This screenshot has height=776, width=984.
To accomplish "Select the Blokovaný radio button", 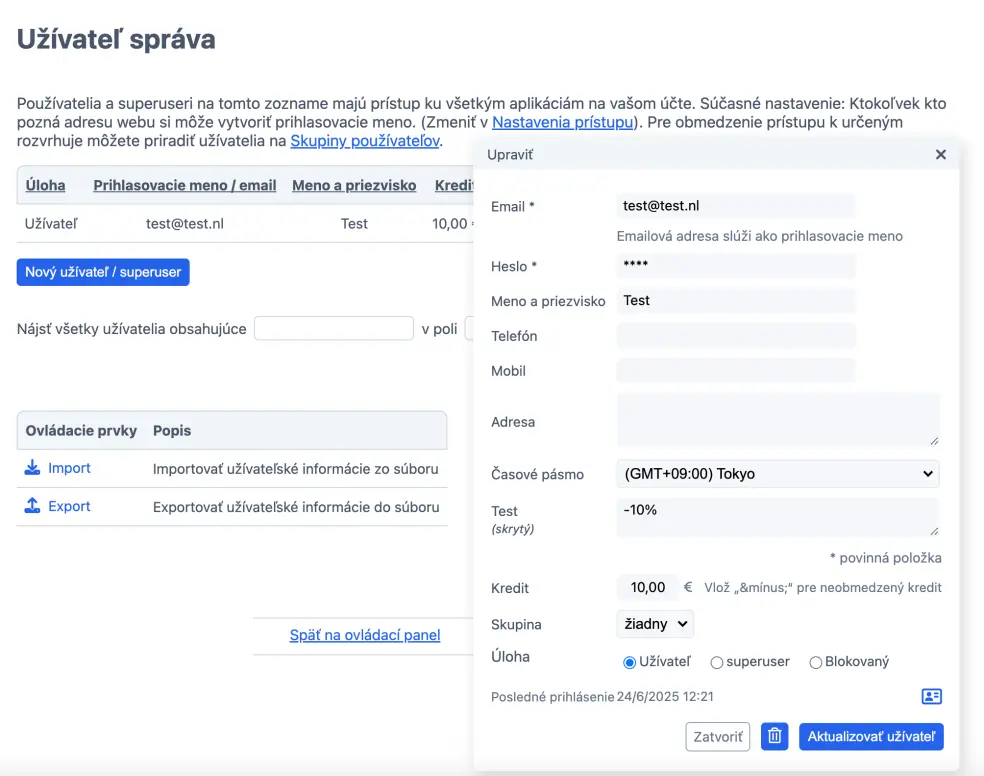I will pyautogui.click(x=816, y=662).
